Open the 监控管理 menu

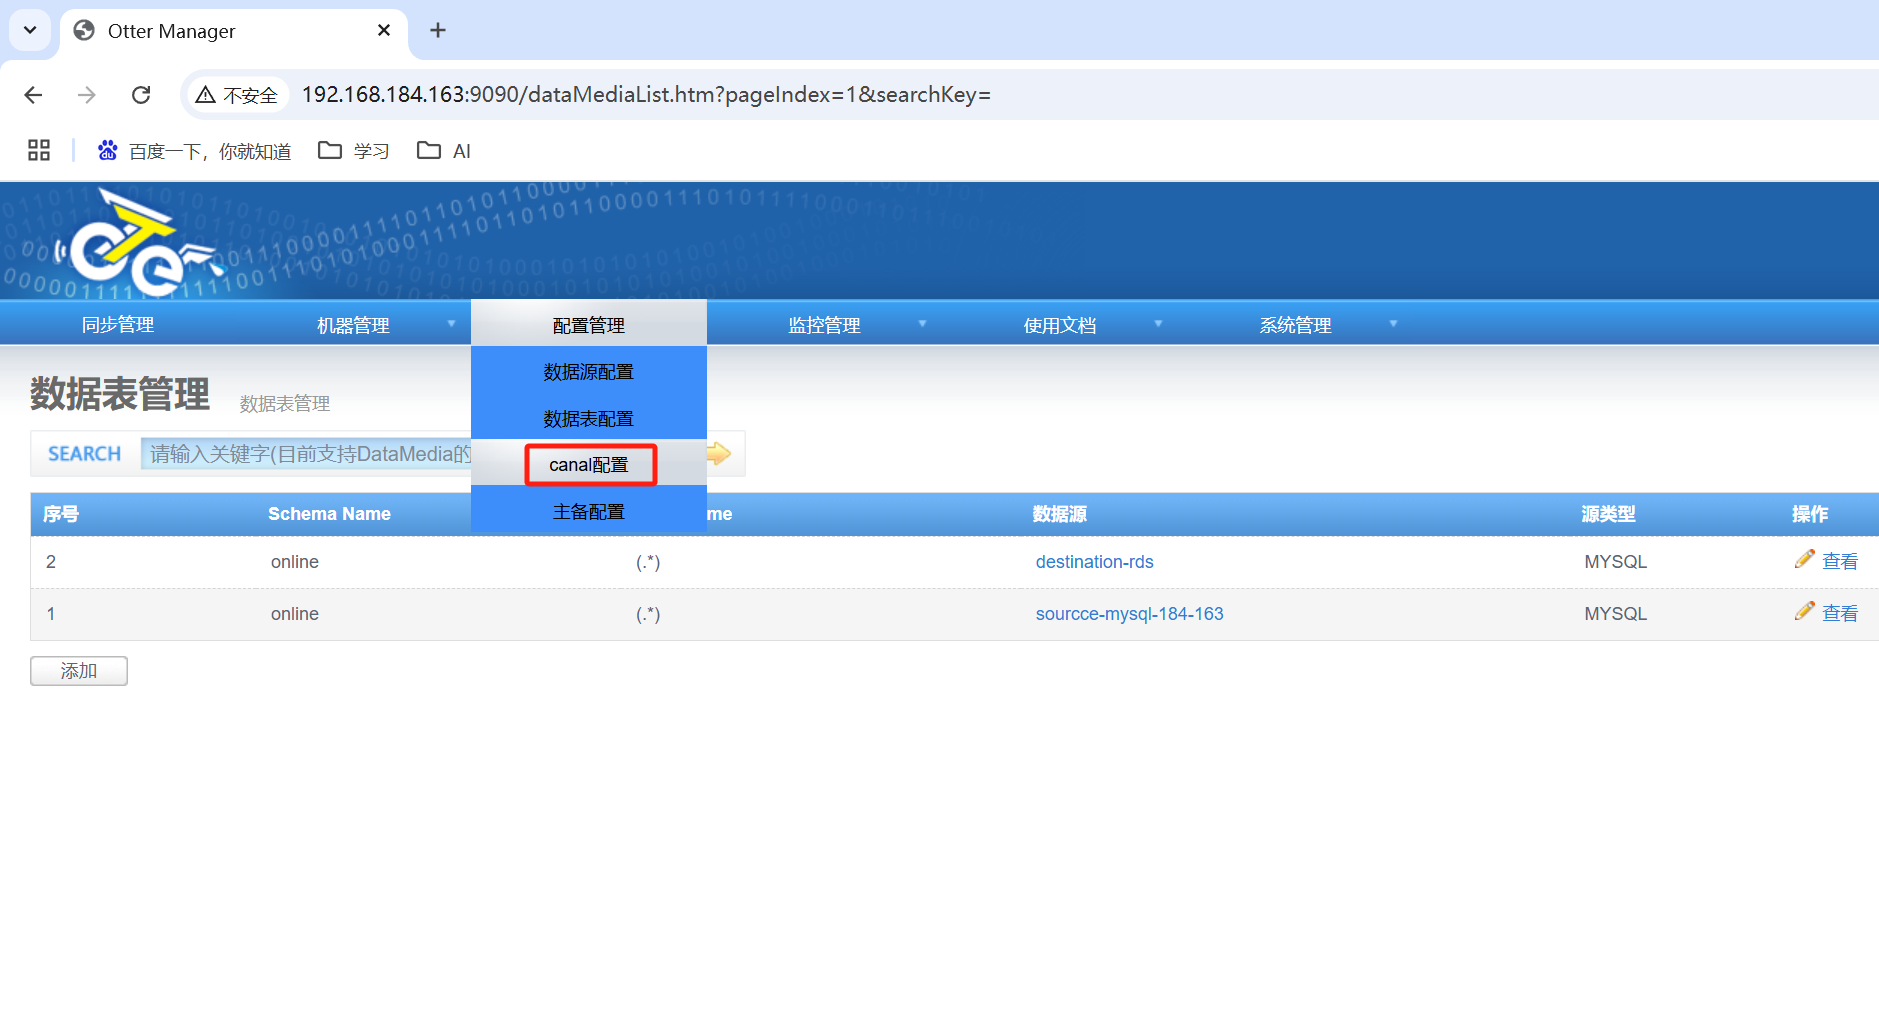pyautogui.click(x=824, y=325)
